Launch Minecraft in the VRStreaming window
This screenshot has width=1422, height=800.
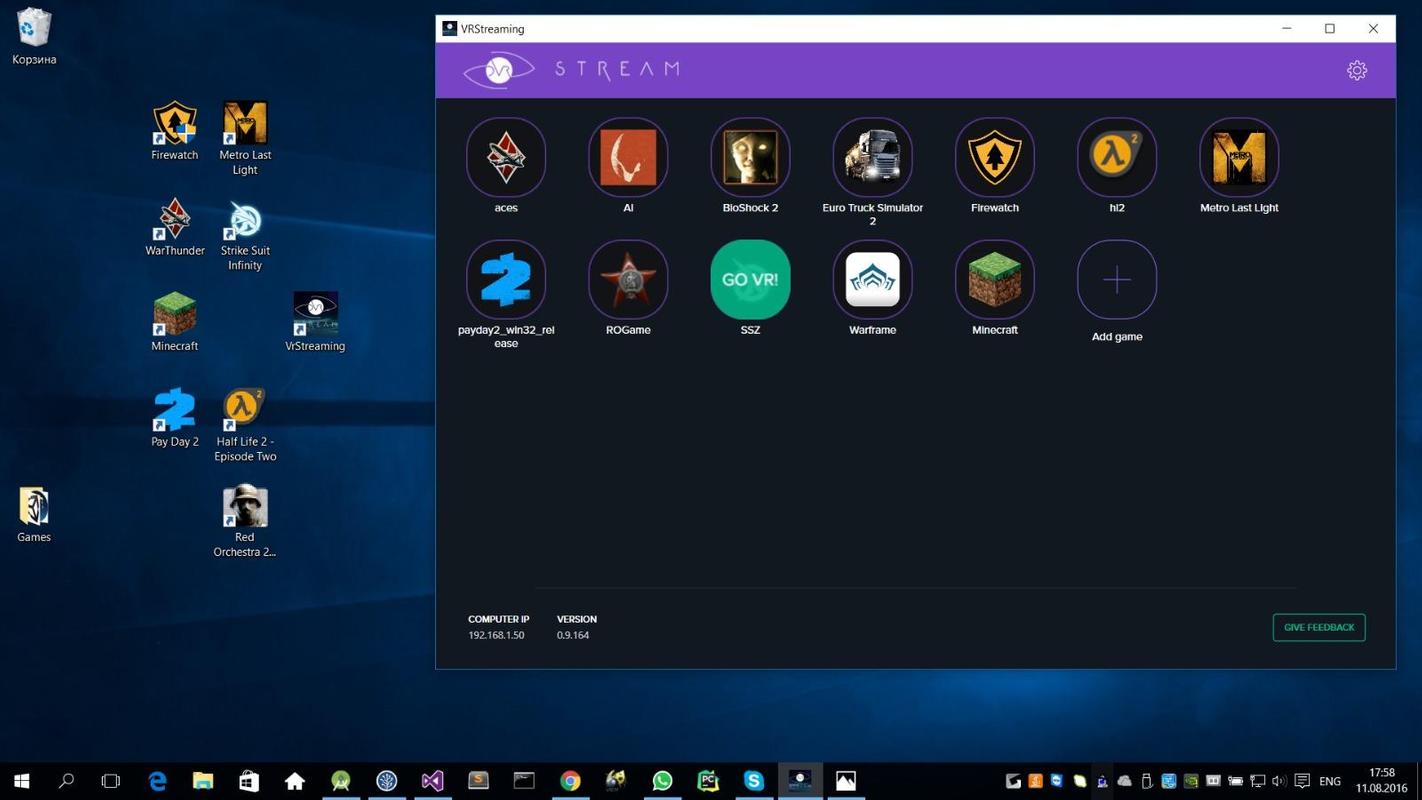(994, 279)
